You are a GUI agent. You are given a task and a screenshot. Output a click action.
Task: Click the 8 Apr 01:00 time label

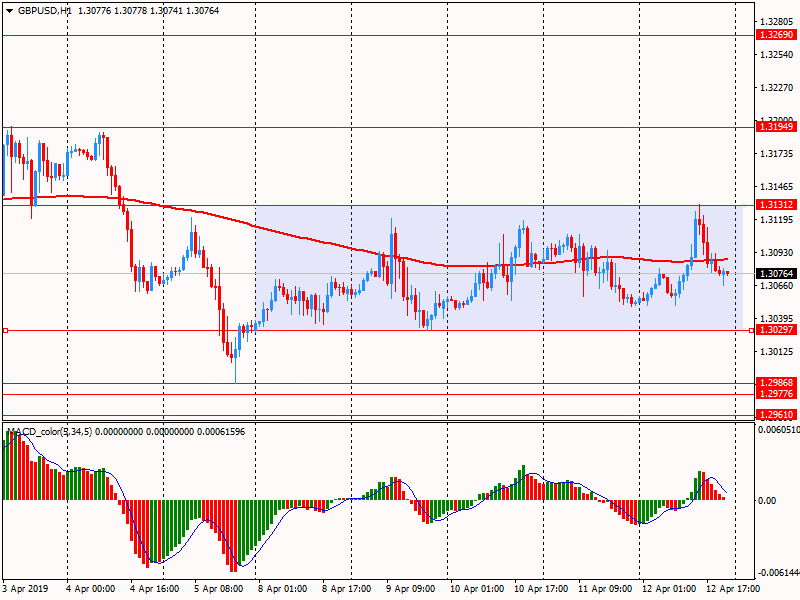point(282,589)
